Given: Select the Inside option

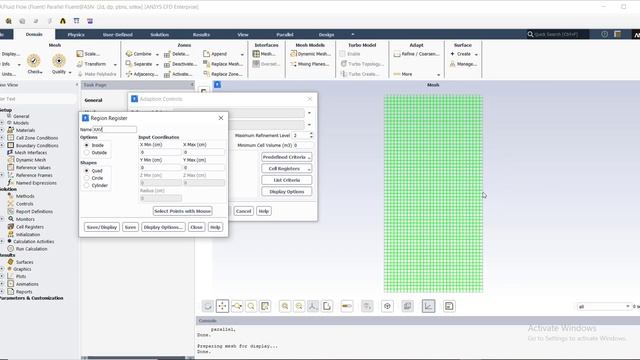Looking at the screenshot, I should pos(87,145).
